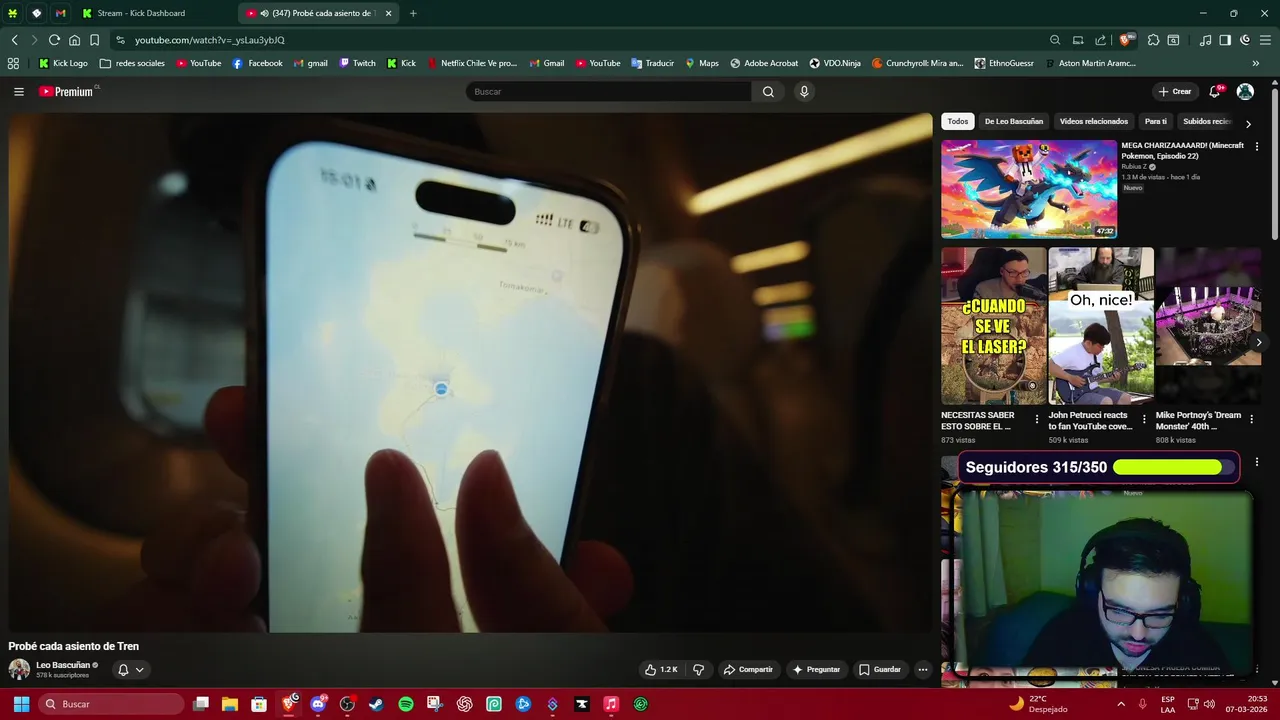This screenshot has width=1280, height=720.
Task: Expand hidden bookmarks double chevron
Action: coord(1255,63)
